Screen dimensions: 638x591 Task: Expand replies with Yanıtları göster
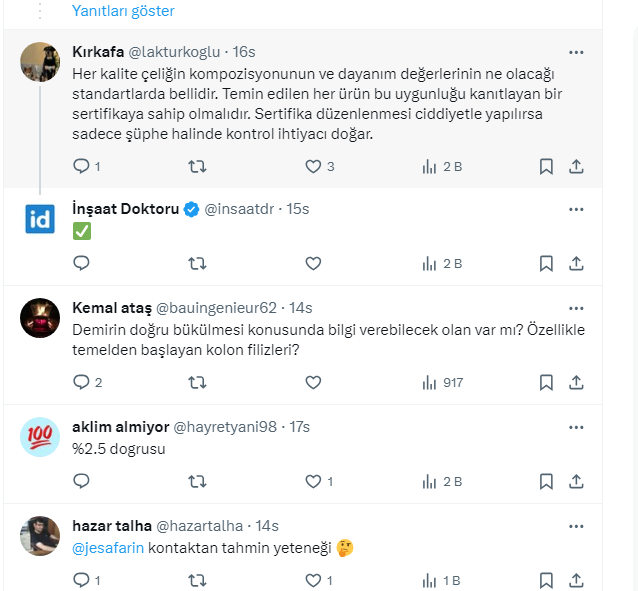123,11
